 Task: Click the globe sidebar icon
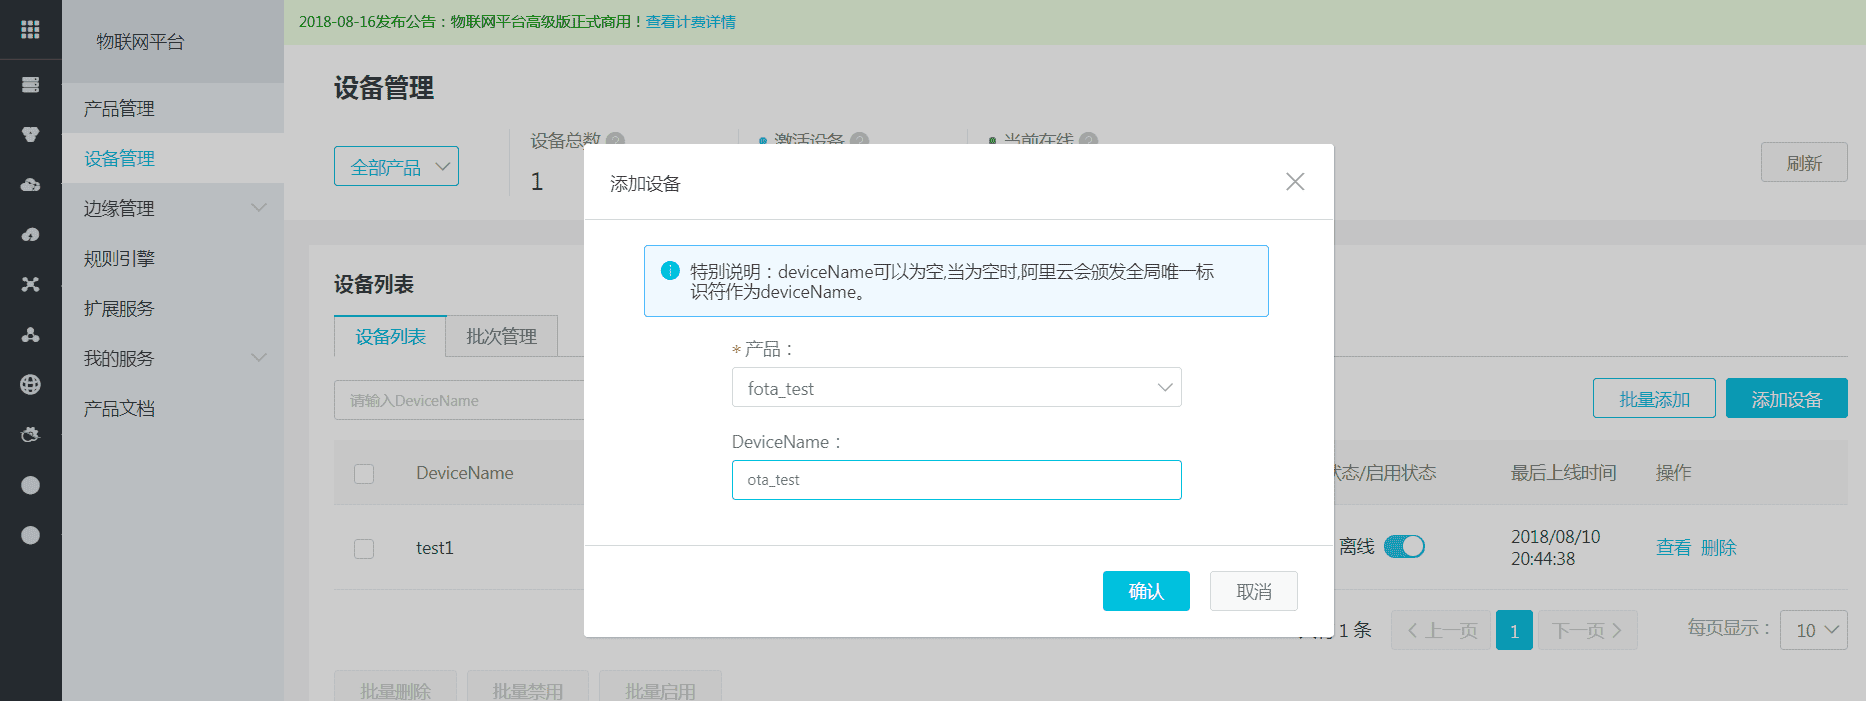30,385
